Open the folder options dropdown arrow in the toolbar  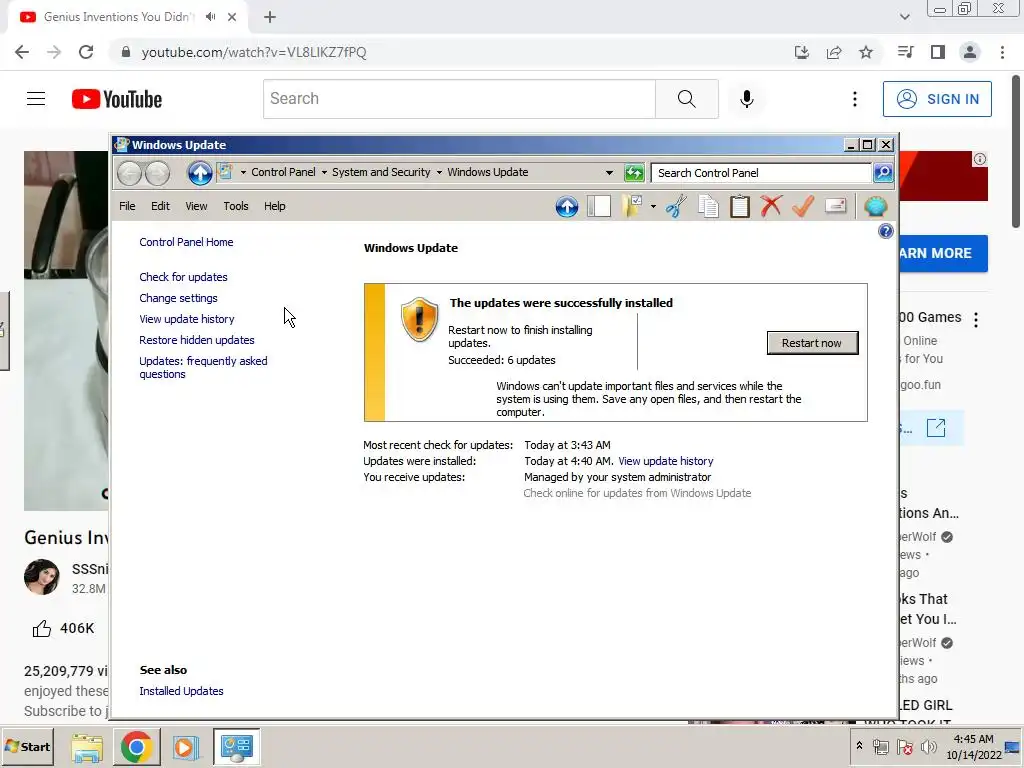pyautogui.click(x=653, y=206)
